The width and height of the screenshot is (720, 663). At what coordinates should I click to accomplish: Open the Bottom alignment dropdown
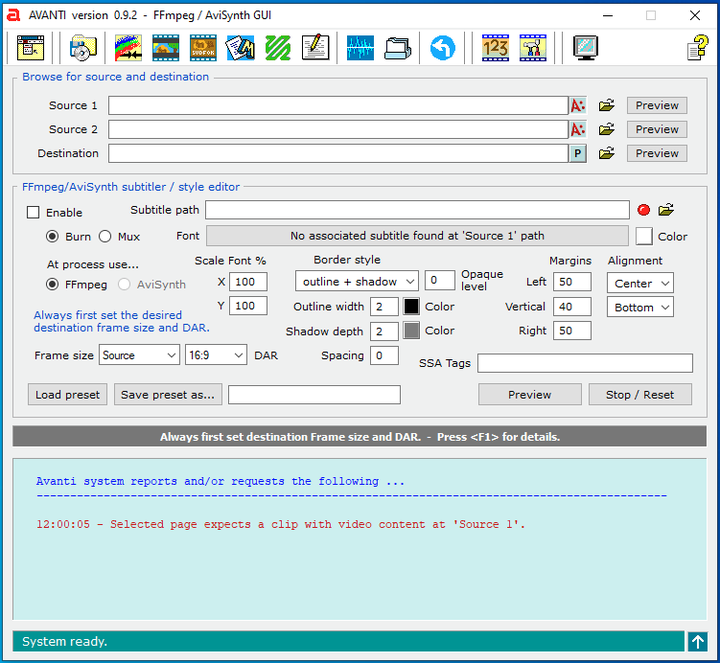(640, 308)
